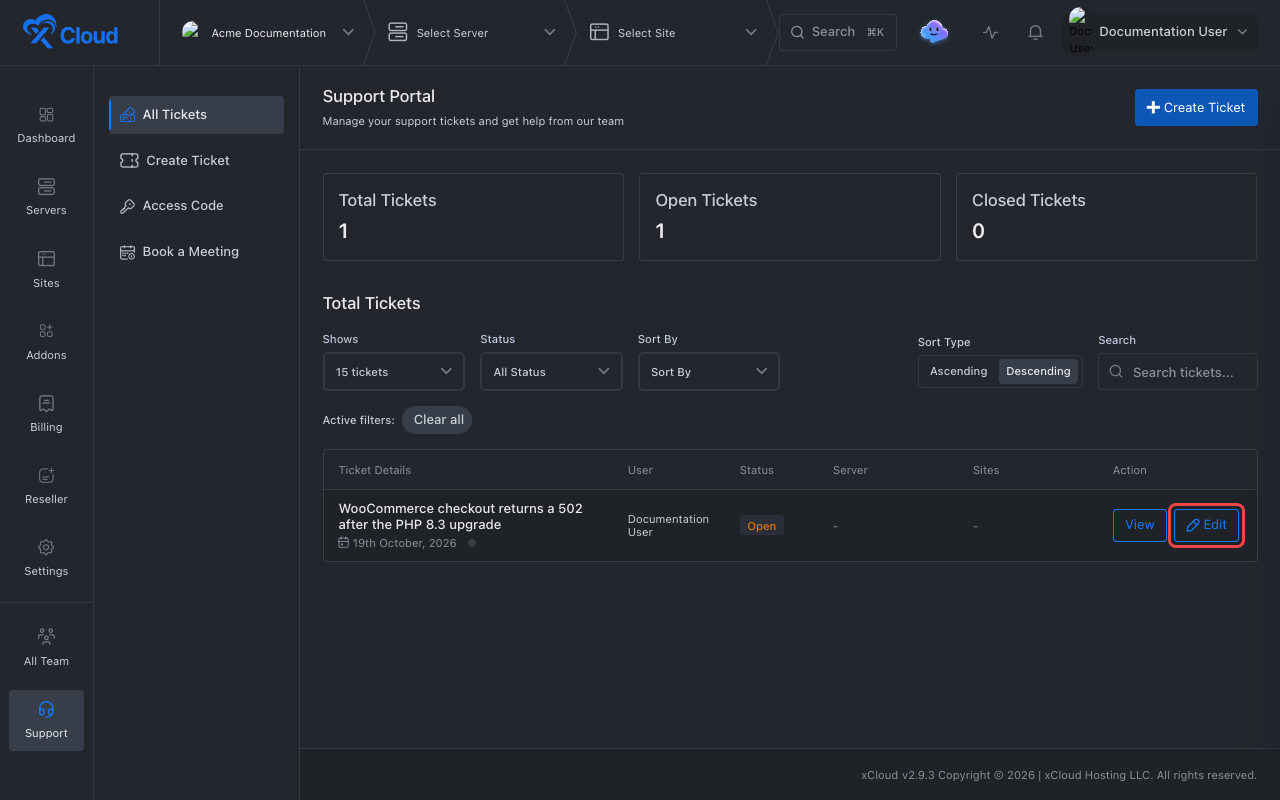Open Create Ticket in the support menu

coord(196,160)
